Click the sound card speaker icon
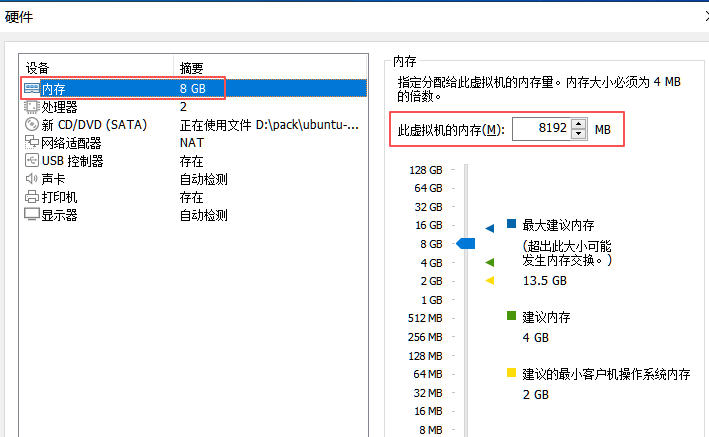Image resolution: width=709 pixels, height=437 pixels. (x=31, y=179)
